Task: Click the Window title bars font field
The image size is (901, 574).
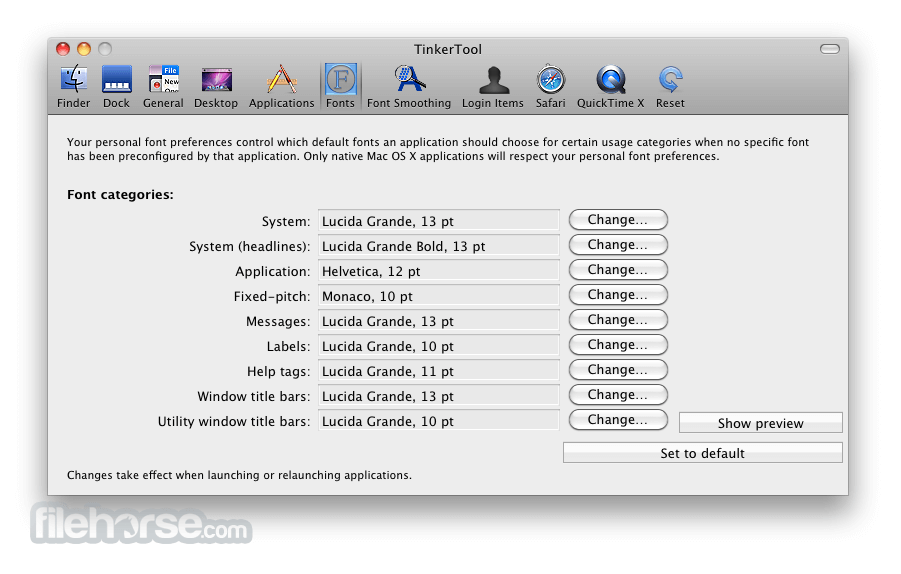Action: [438, 396]
